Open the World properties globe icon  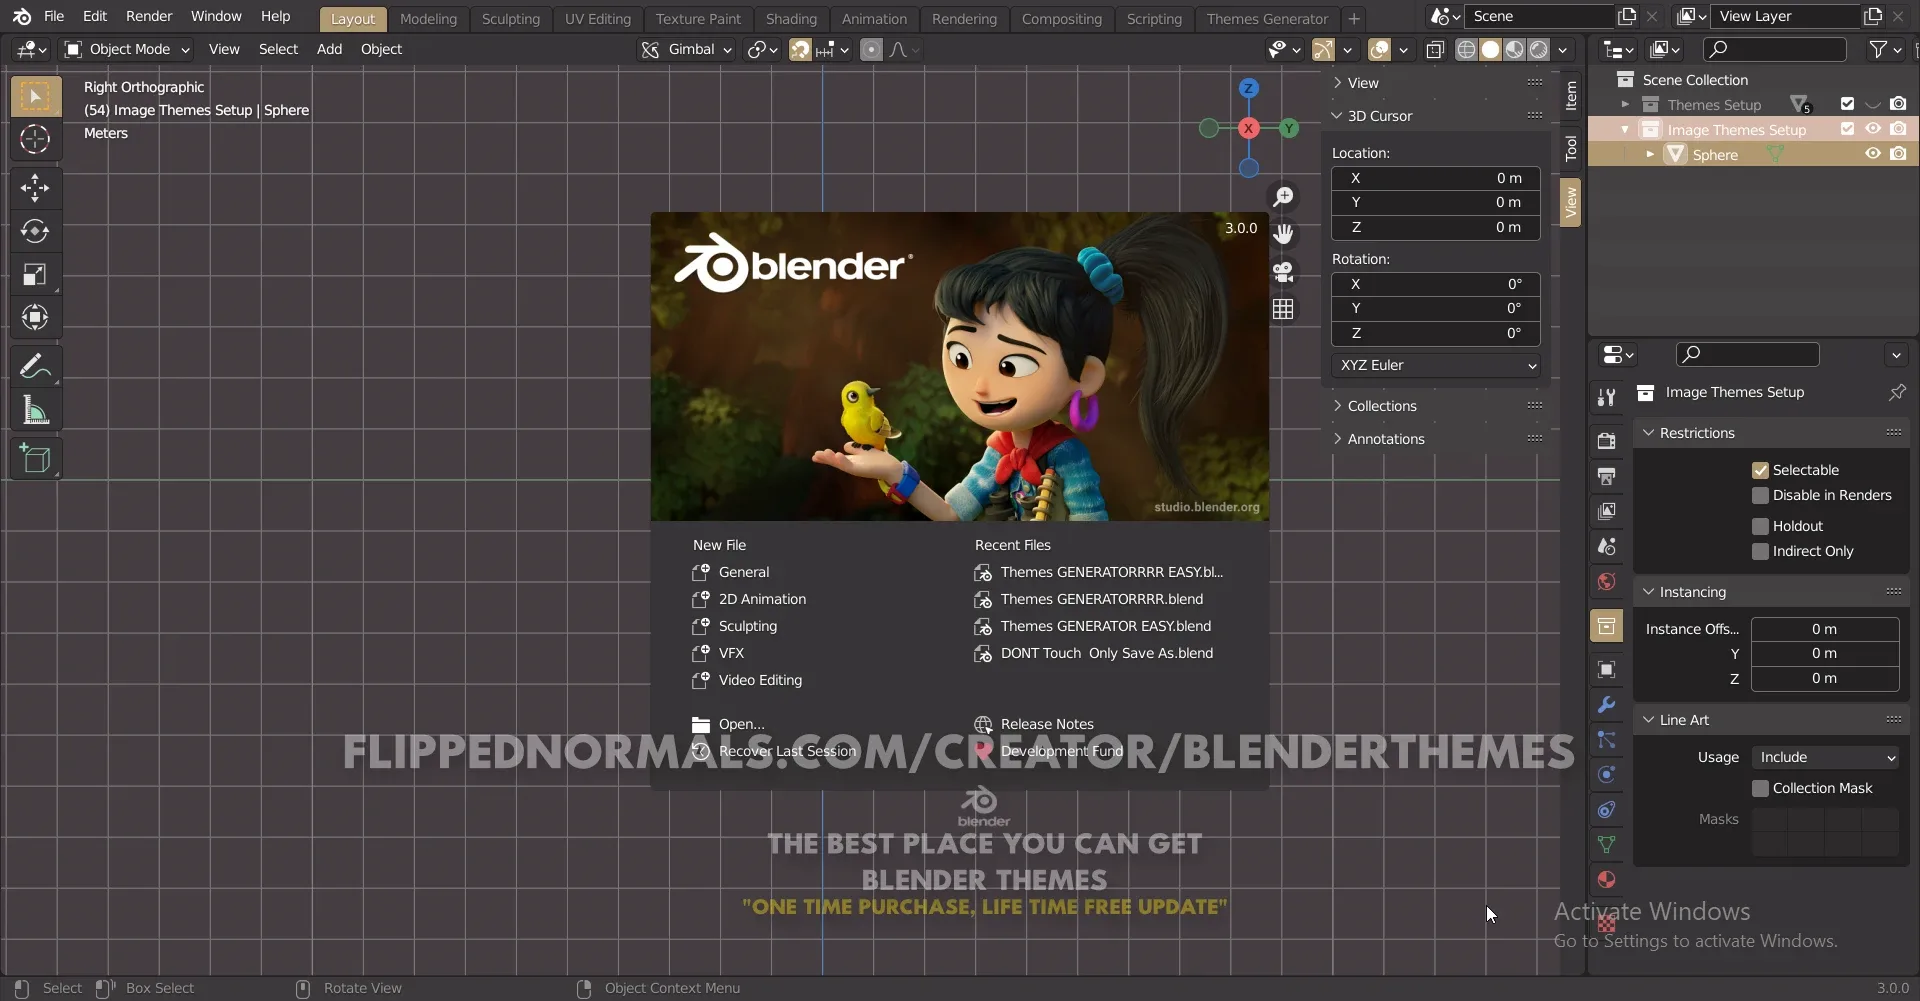(1607, 581)
